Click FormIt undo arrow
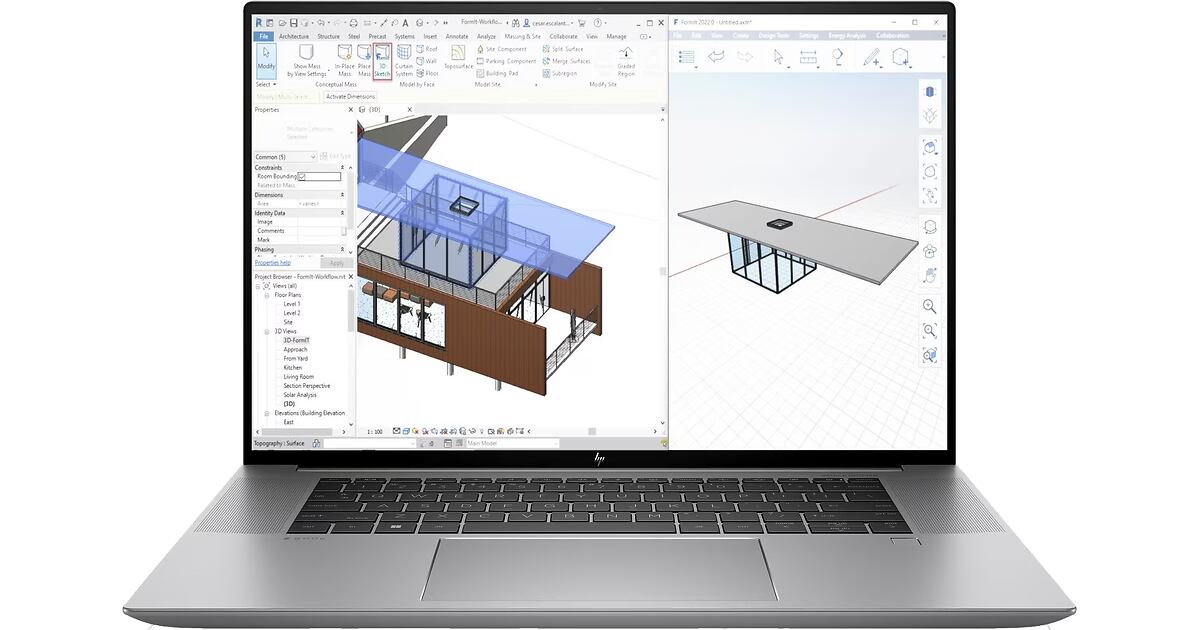The height and width of the screenshot is (630, 1200). 717,57
